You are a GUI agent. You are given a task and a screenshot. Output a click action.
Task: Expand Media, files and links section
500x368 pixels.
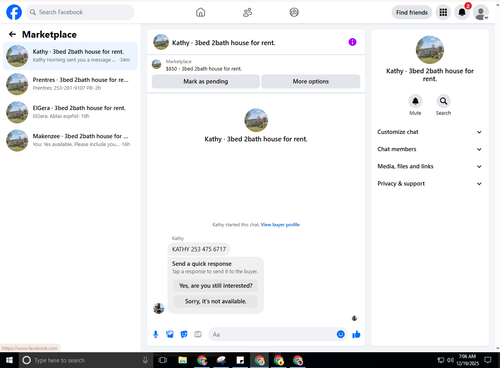(x=429, y=166)
